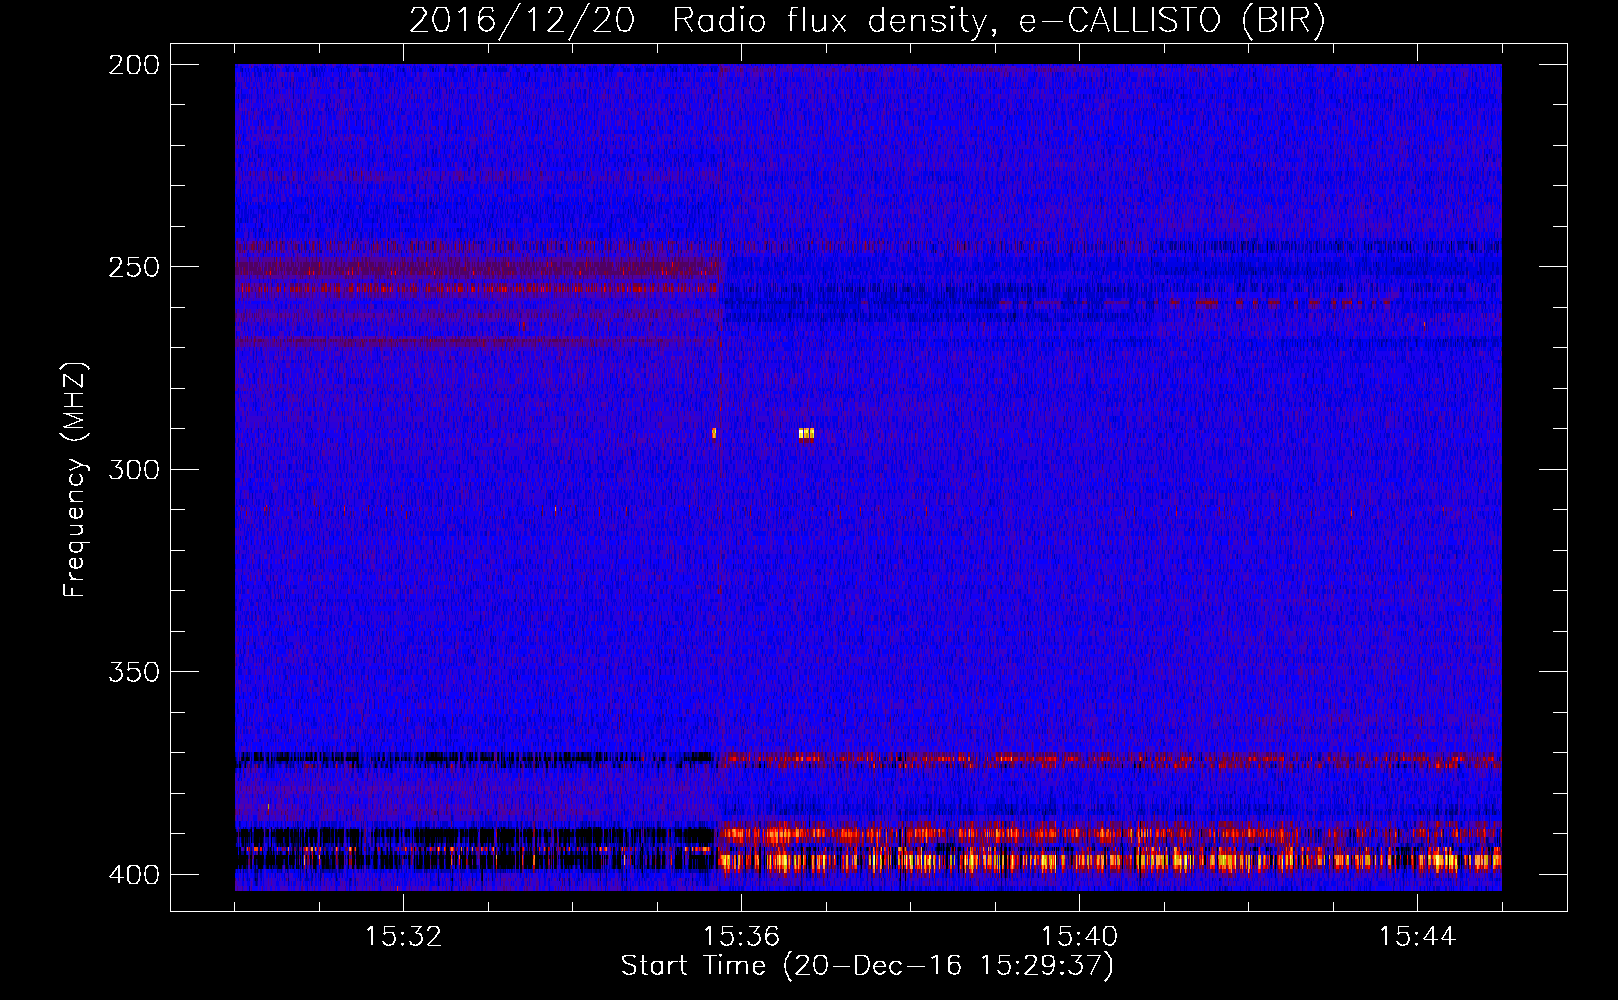Screen dimensions: 1618x1000
Task: Click the time tick label '15:36'
Action: tap(741, 937)
